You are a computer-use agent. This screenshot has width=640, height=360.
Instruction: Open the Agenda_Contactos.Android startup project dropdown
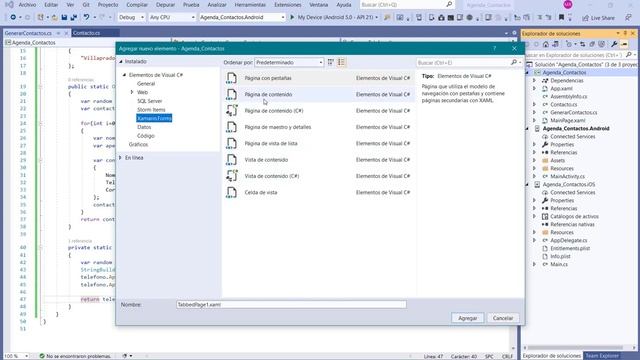coord(242,18)
